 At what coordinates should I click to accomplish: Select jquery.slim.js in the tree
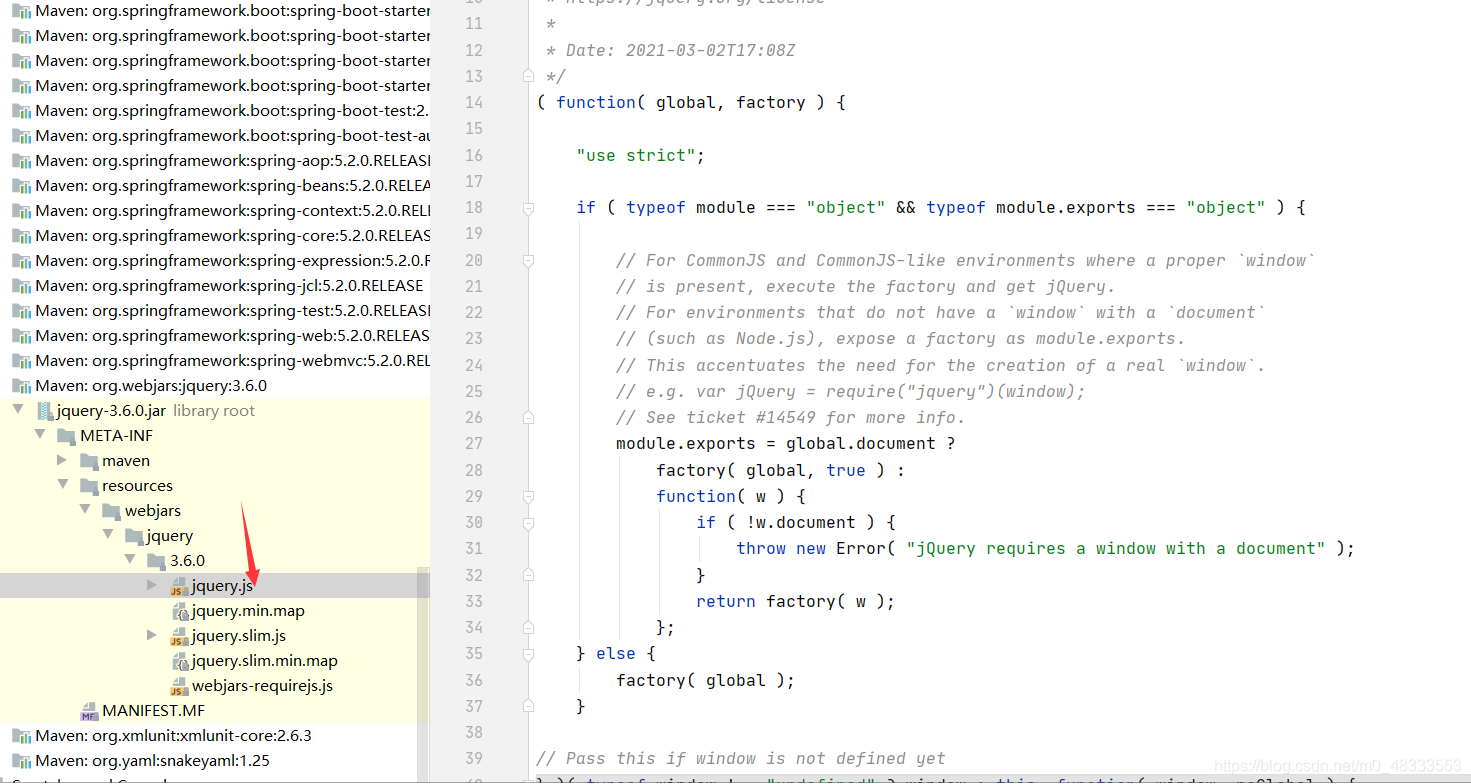tap(239, 636)
